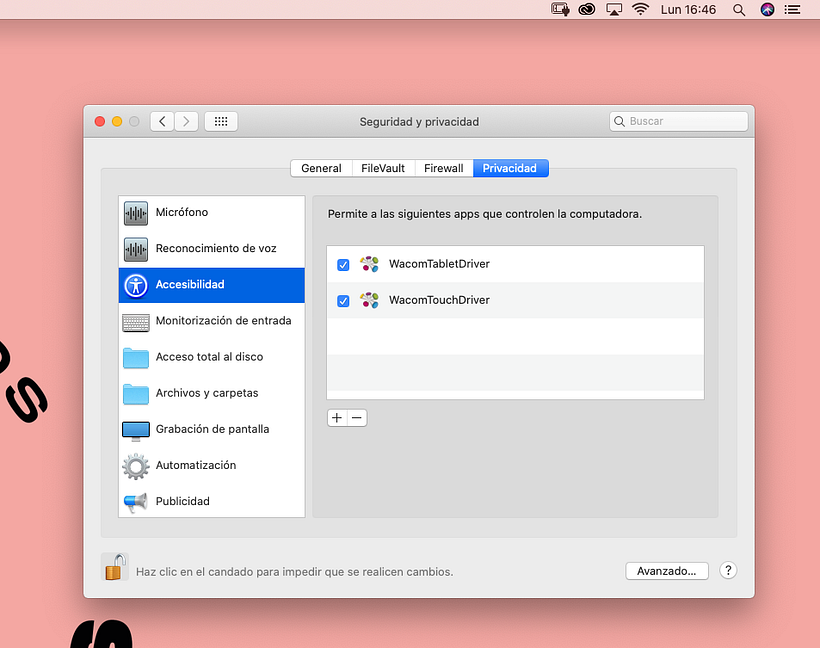Click the Lun 16:46 clock
Viewport: 820px width, 648px height.
pos(688,9)
